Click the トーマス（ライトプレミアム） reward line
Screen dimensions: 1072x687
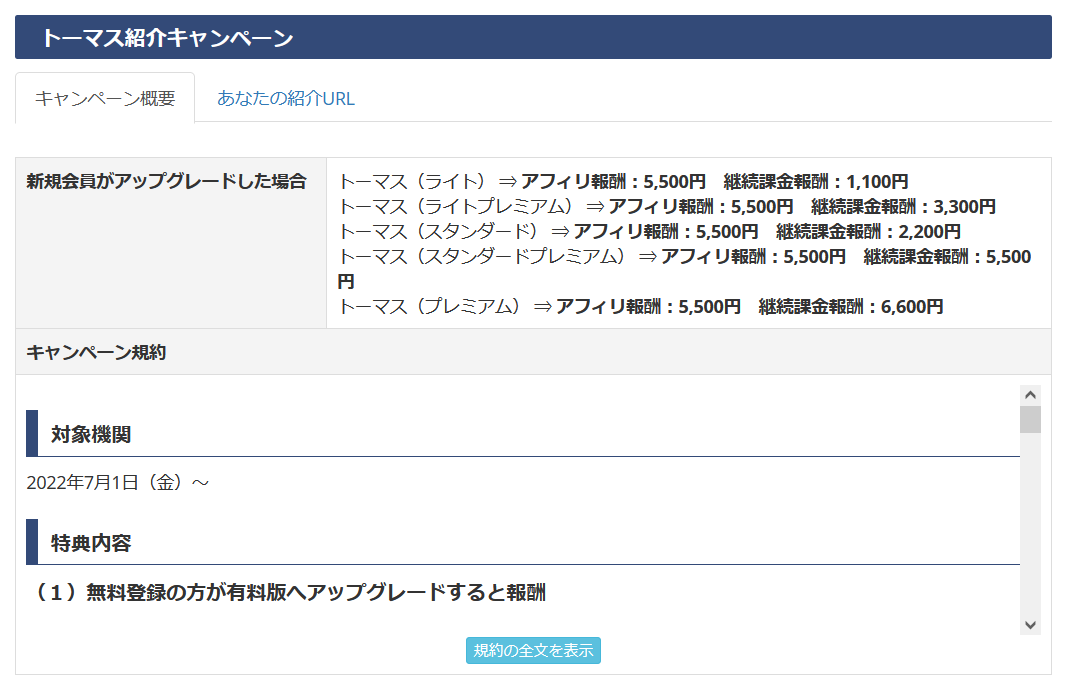pyautogui.click(x=667, y=207)
